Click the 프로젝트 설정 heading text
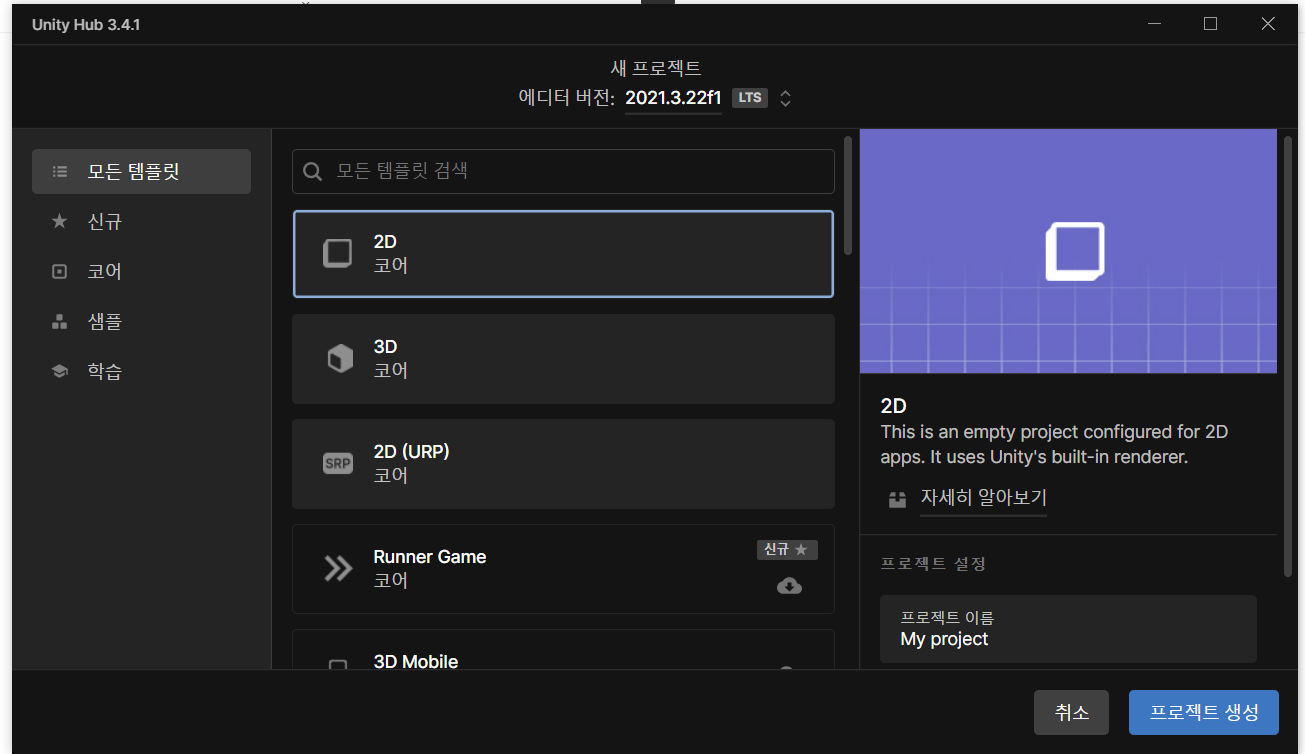 (x=933, y=564)
